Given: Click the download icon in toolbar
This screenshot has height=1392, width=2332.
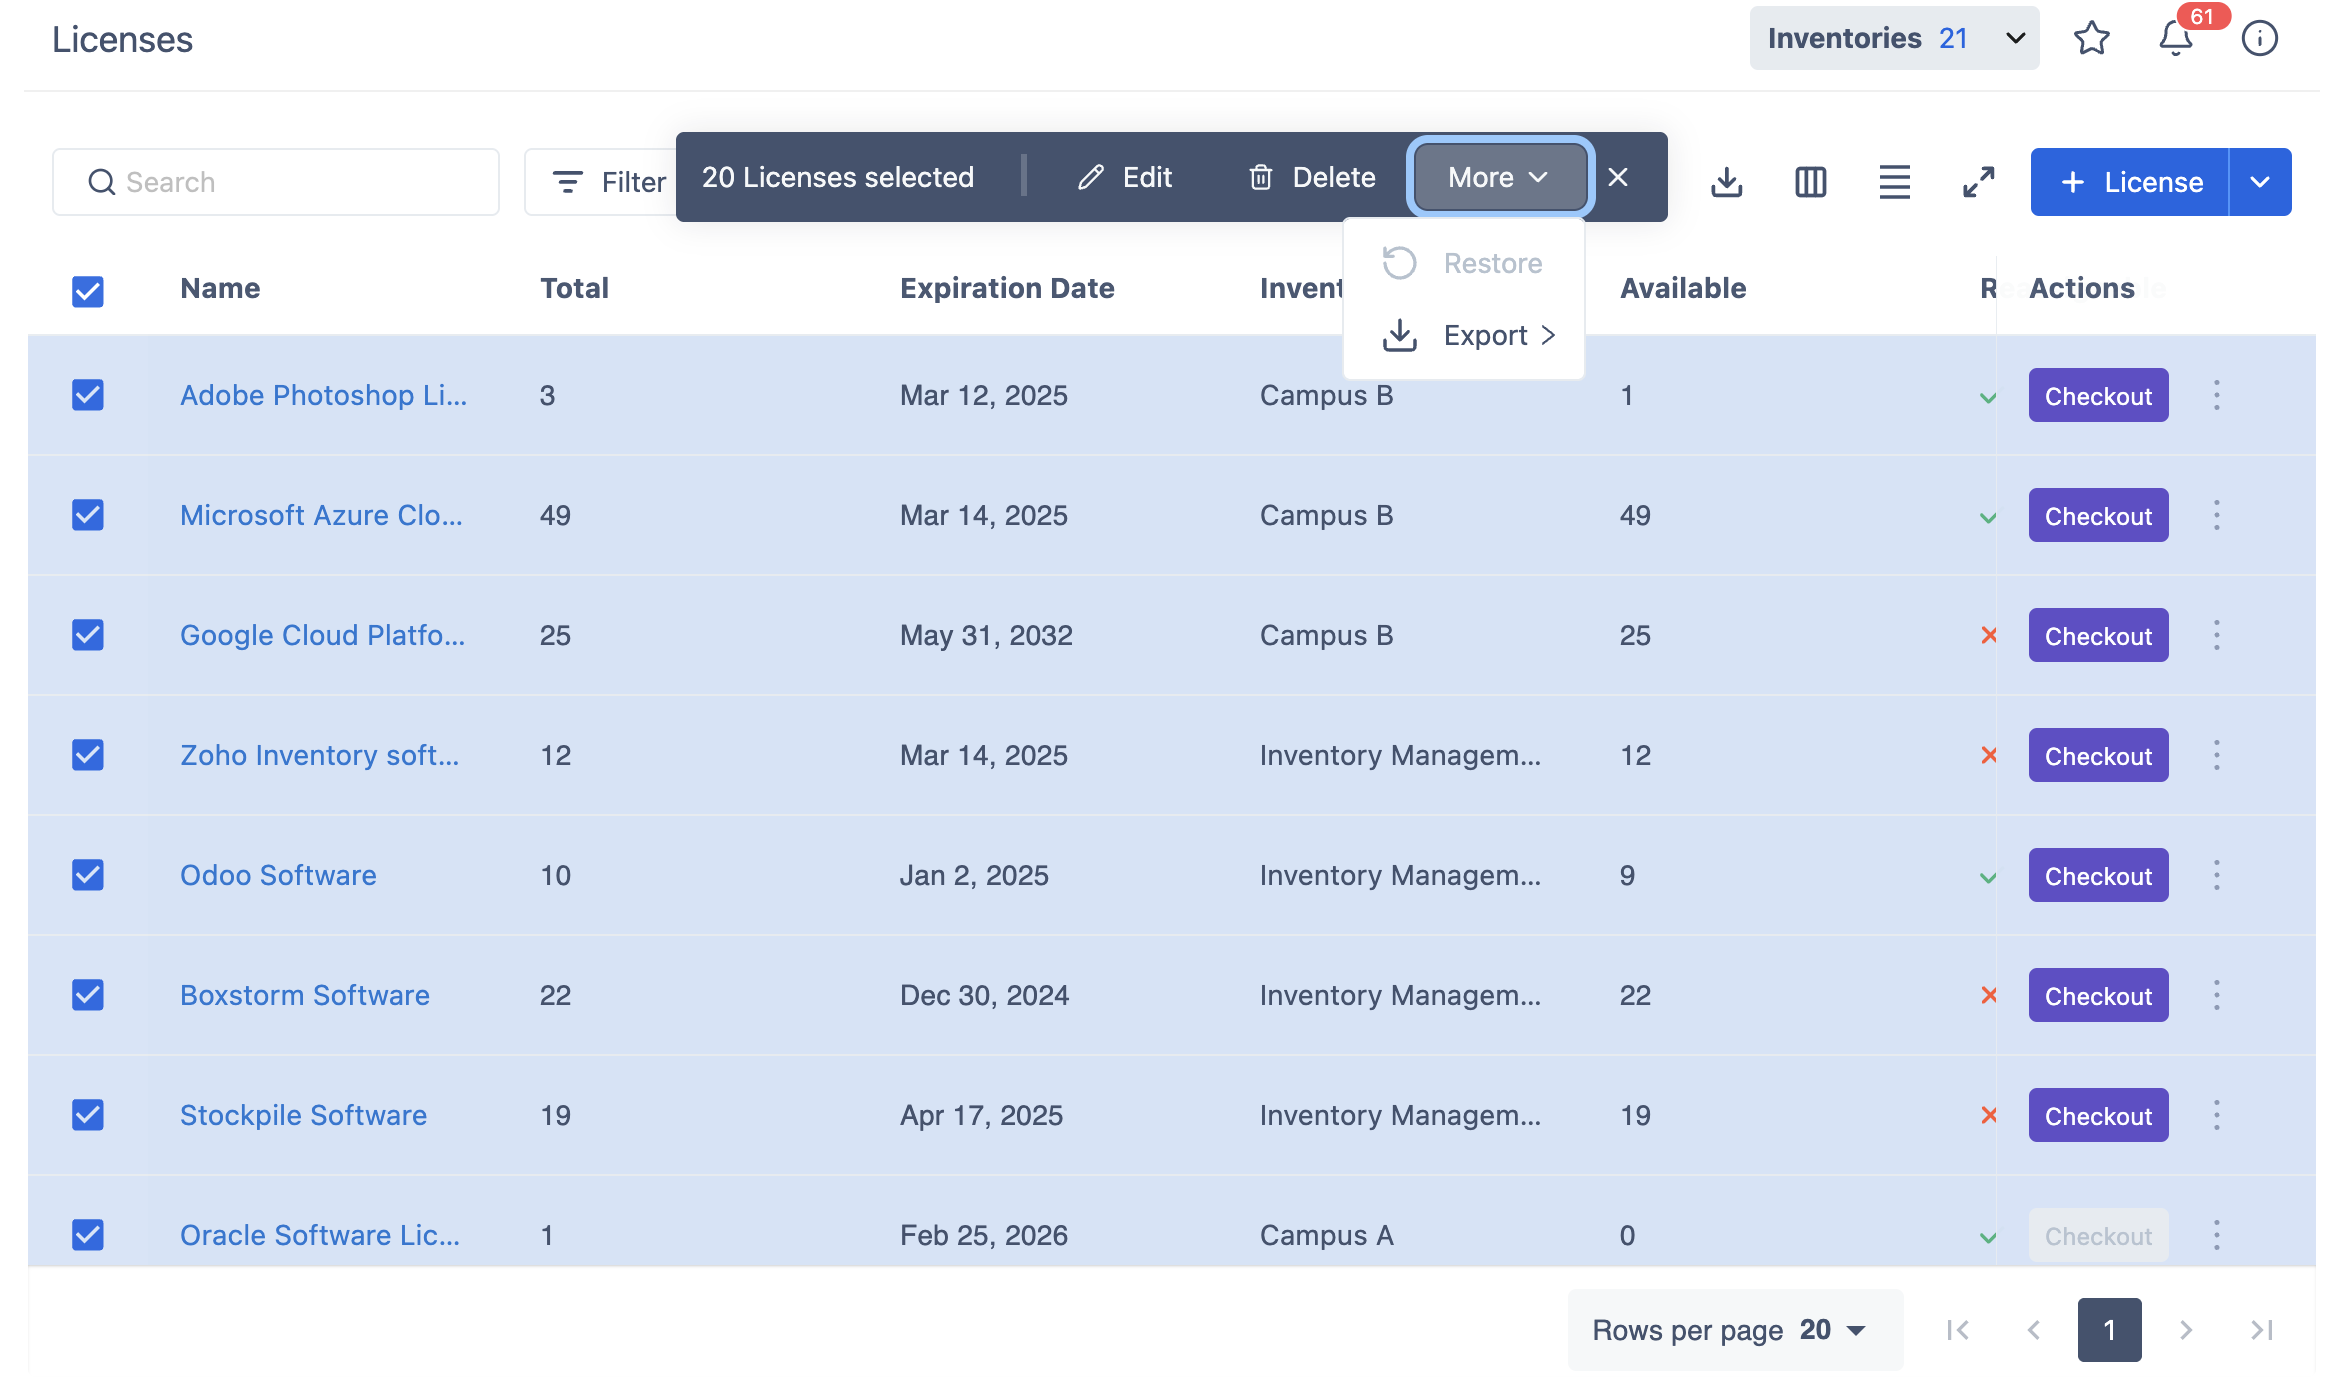Looking at the screenshot, I should tap(1726, 182).
